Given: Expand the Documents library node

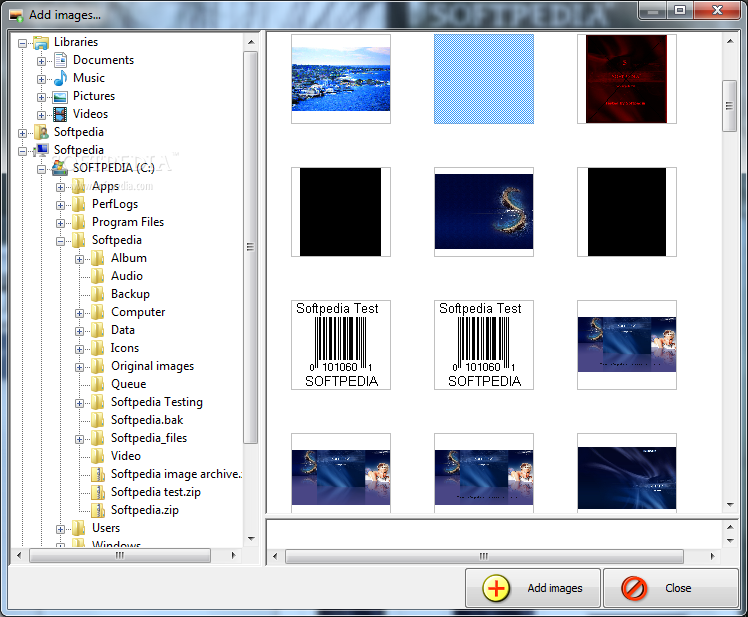Looking at the screenshot, I should [41, 61].
